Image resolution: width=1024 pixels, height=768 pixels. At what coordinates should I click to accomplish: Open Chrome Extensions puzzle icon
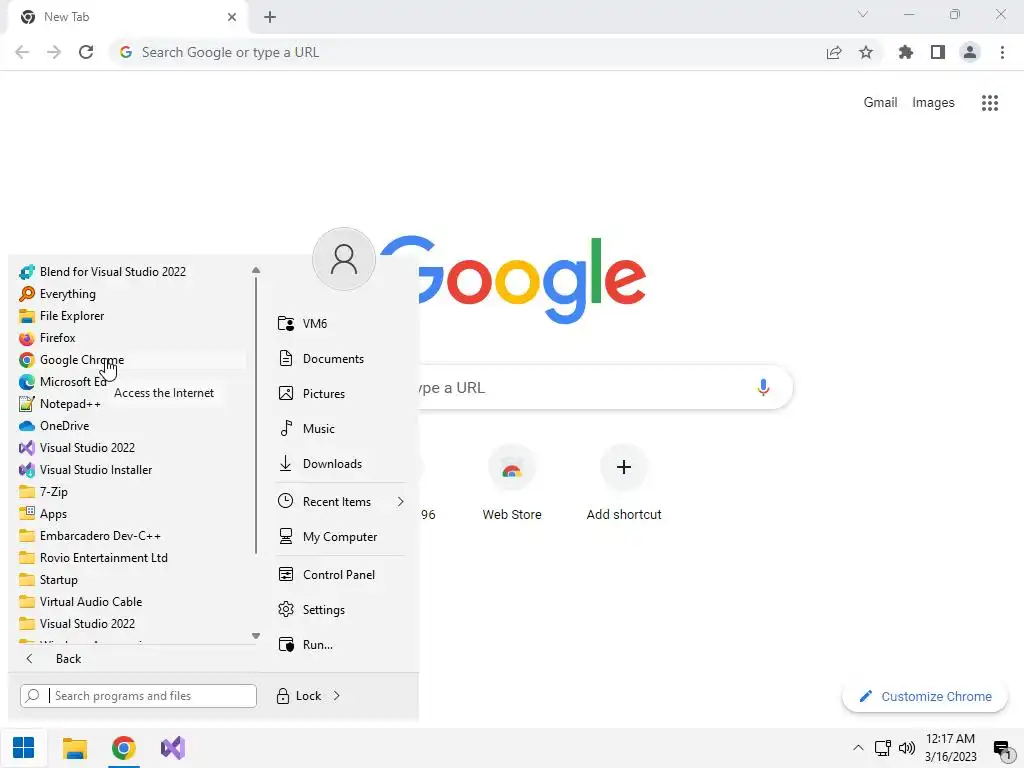(x=906, y=52)
